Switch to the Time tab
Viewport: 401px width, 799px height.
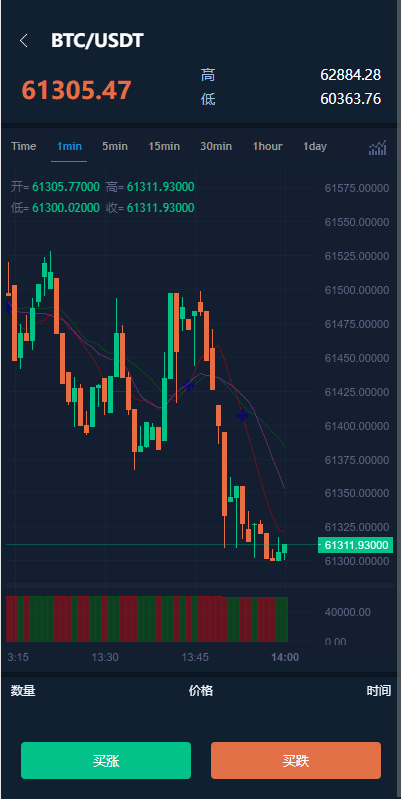[x=23, y=146]
